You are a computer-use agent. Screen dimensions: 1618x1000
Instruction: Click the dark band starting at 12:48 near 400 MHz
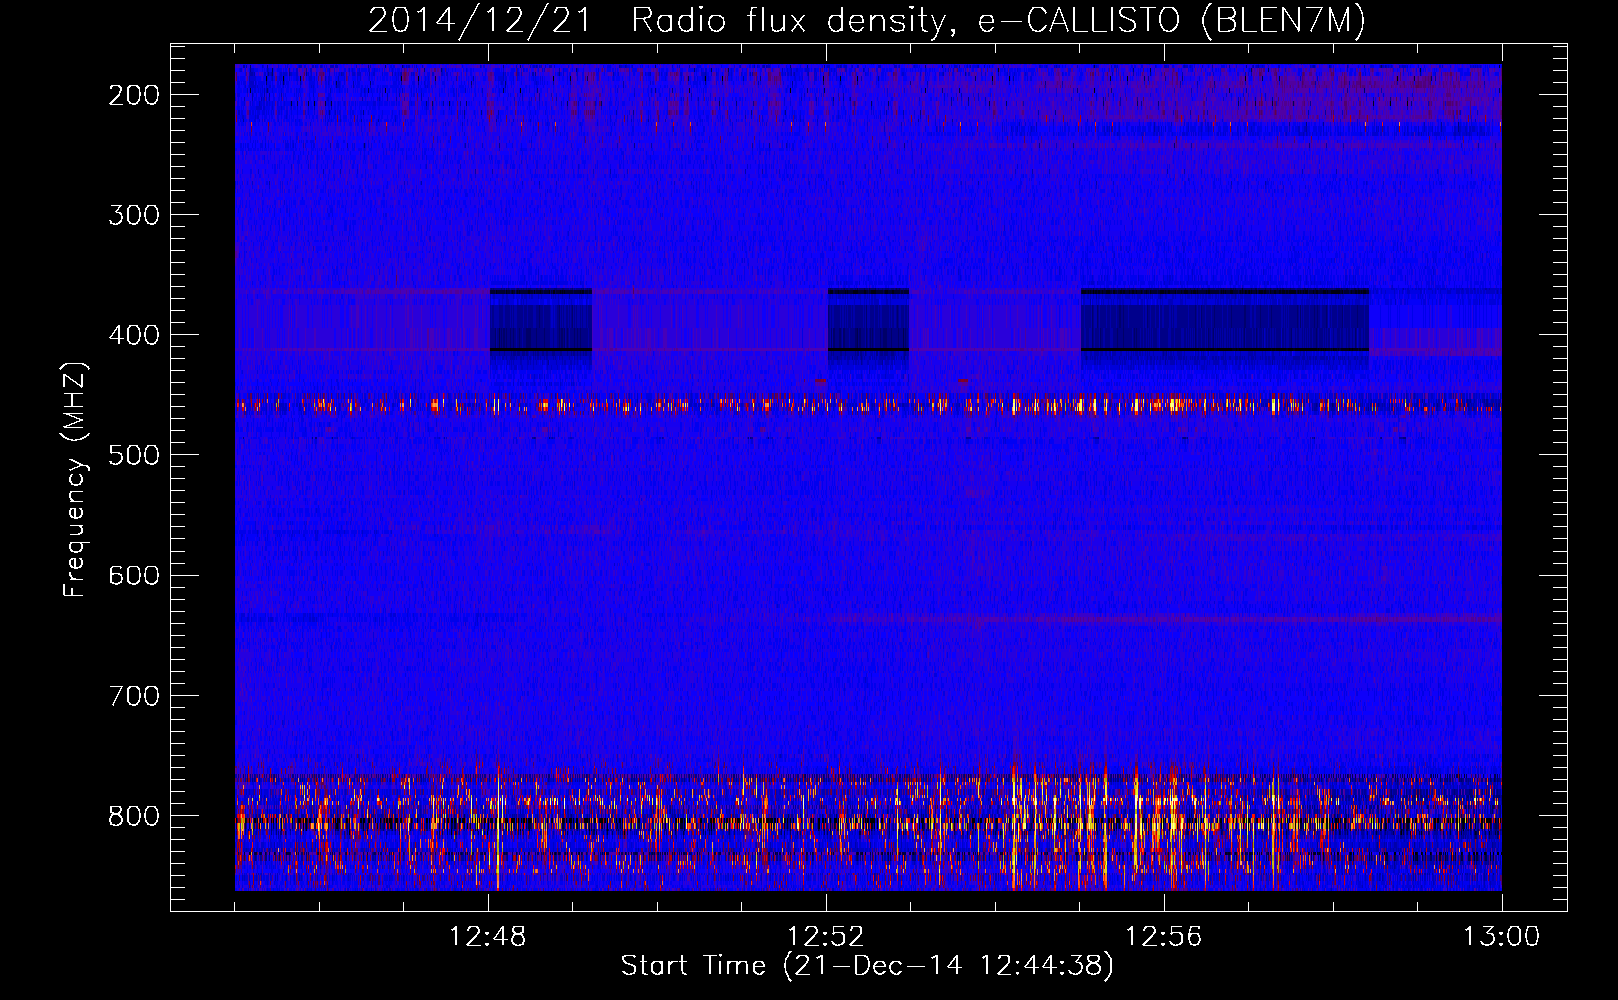coord(541,321)
